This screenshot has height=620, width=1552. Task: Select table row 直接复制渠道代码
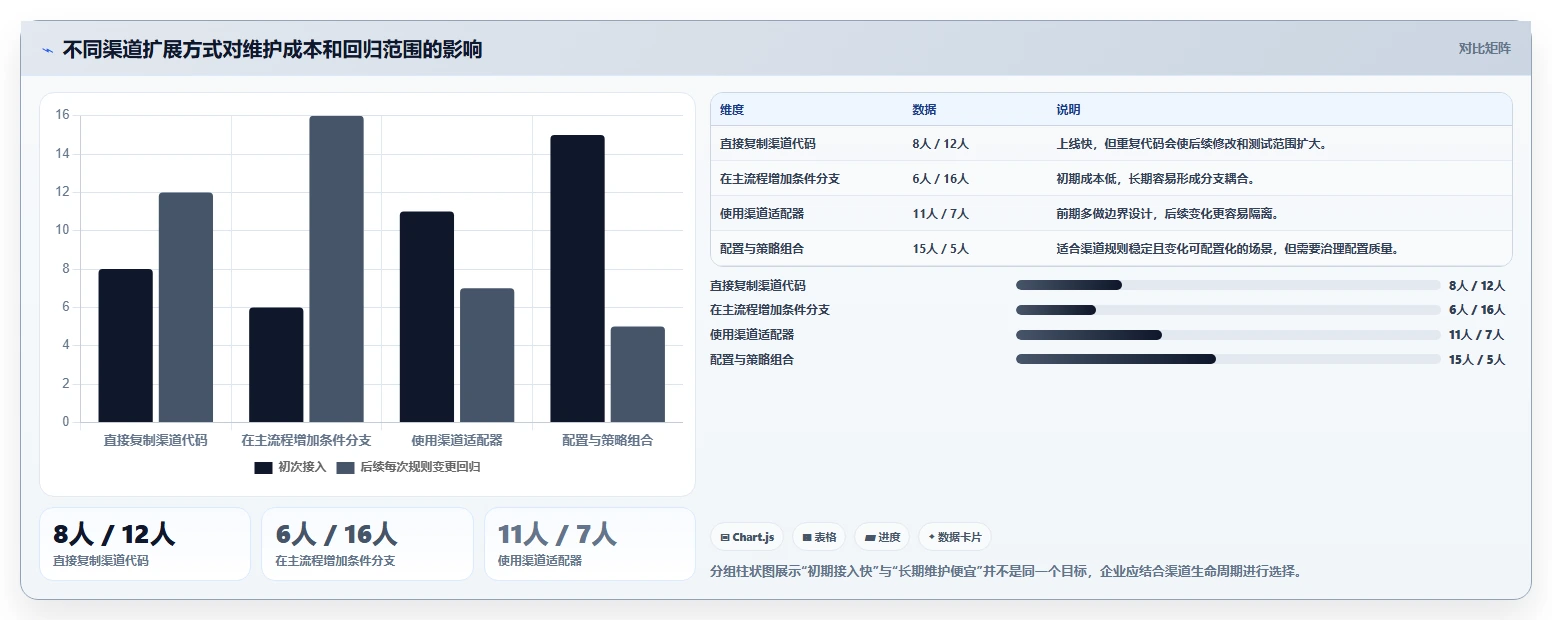pyautogui.click(x=1111, y=143)
